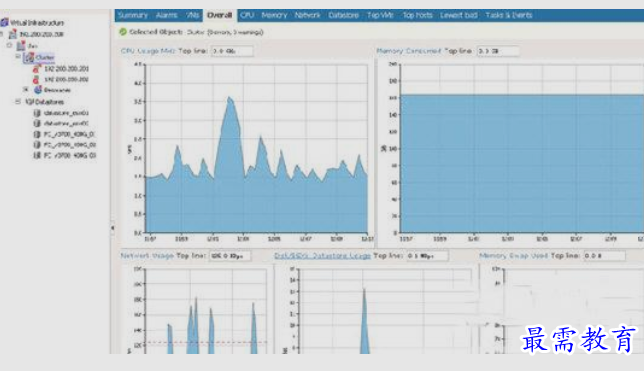Image resolution: width=644 pixels, height=371 pixels.
Task: Open the Tasks & Events tab
Action: (x=509, y=15)
